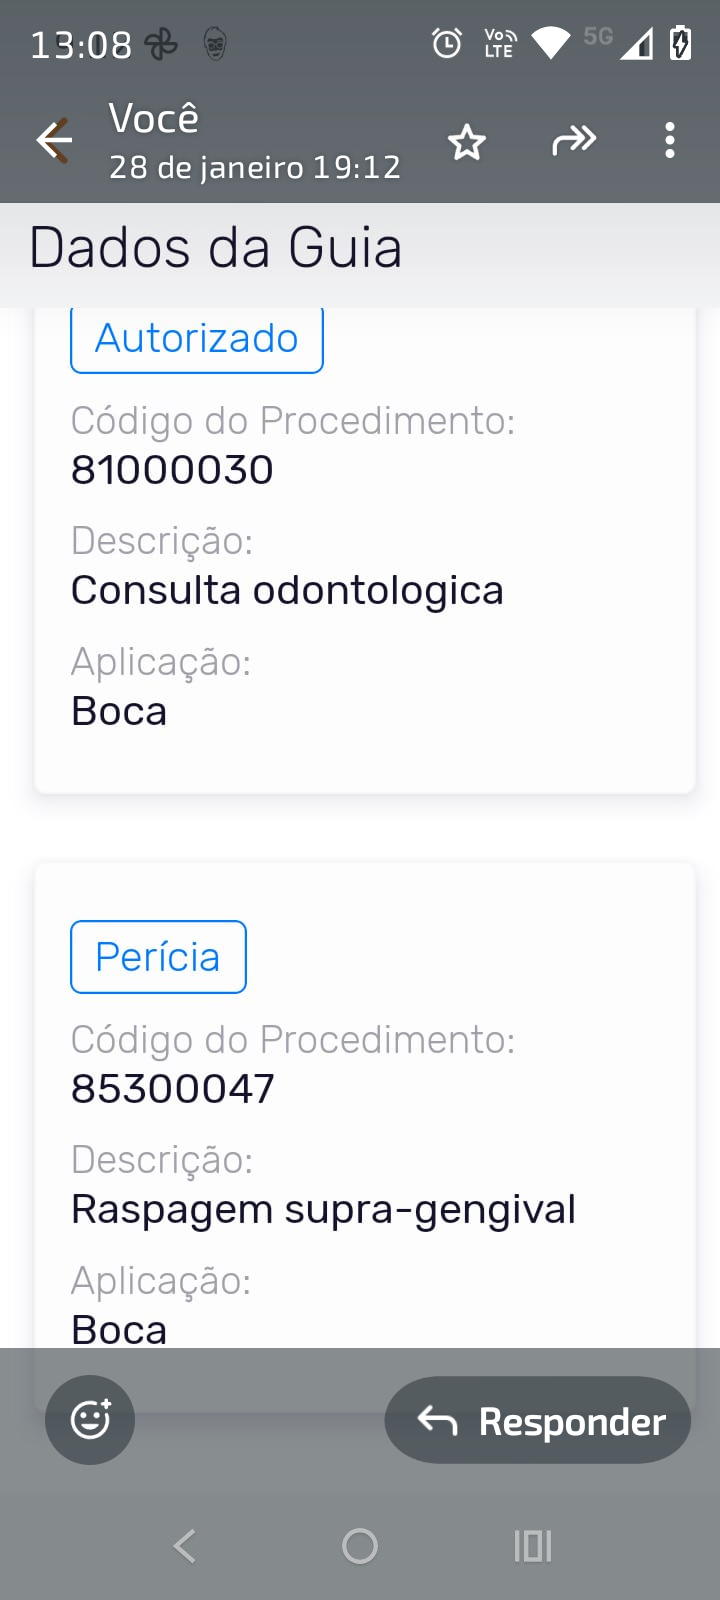Tap the Responder reply button
This screenshot has height=1600, width=720.
pyautogui.click(x=538, y=1421)
